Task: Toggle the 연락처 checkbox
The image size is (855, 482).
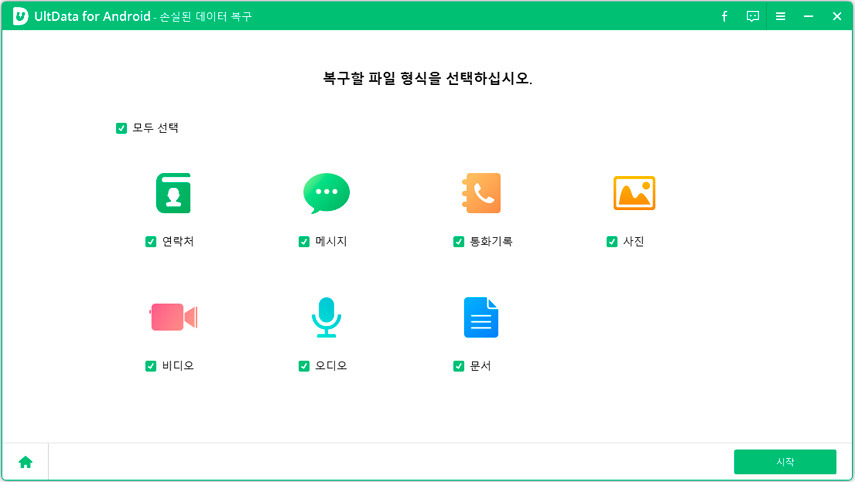Action: [150, 242]
